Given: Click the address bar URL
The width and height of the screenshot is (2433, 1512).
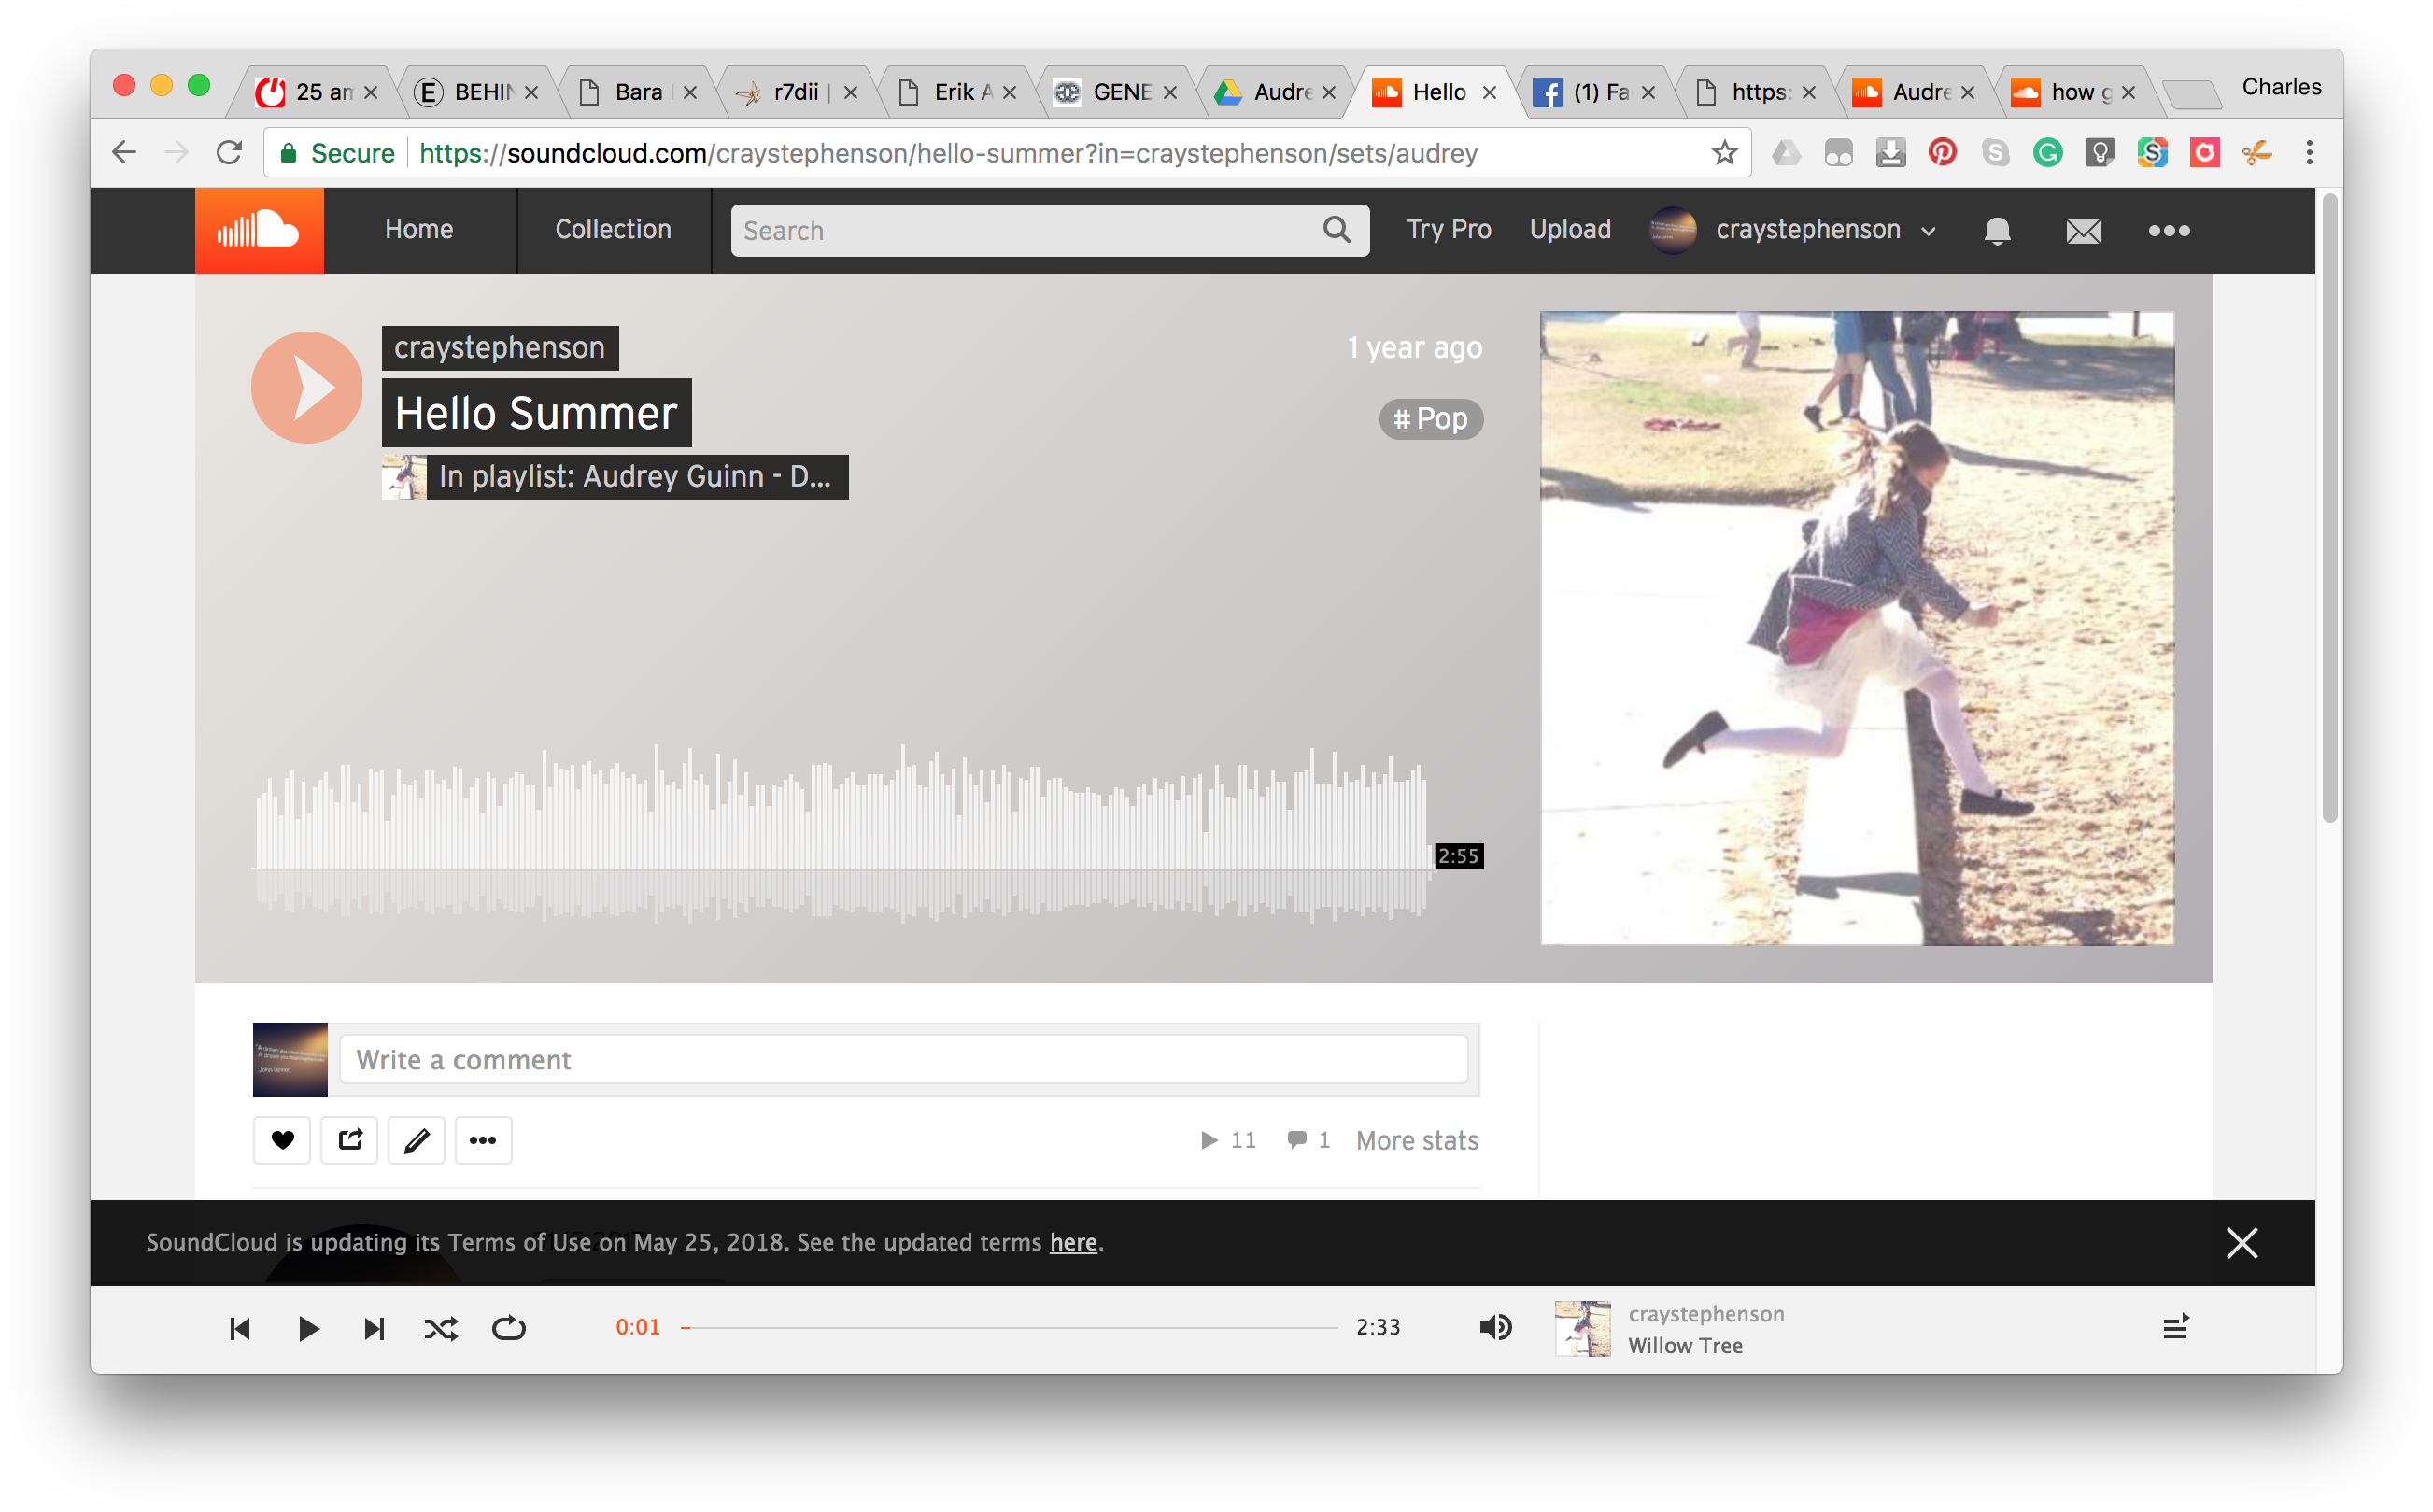Looking at the screenshot, I should tap(948, 153).
